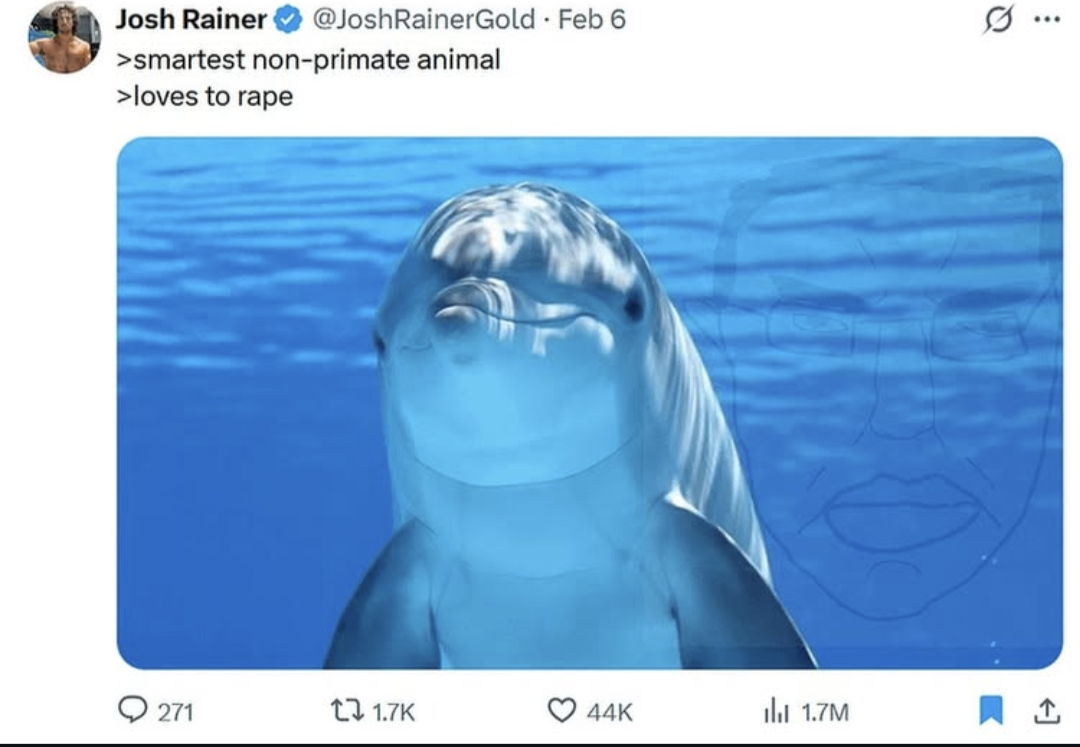
Task: Open Josh Rainer's profile picture
Action: (64, 38)
